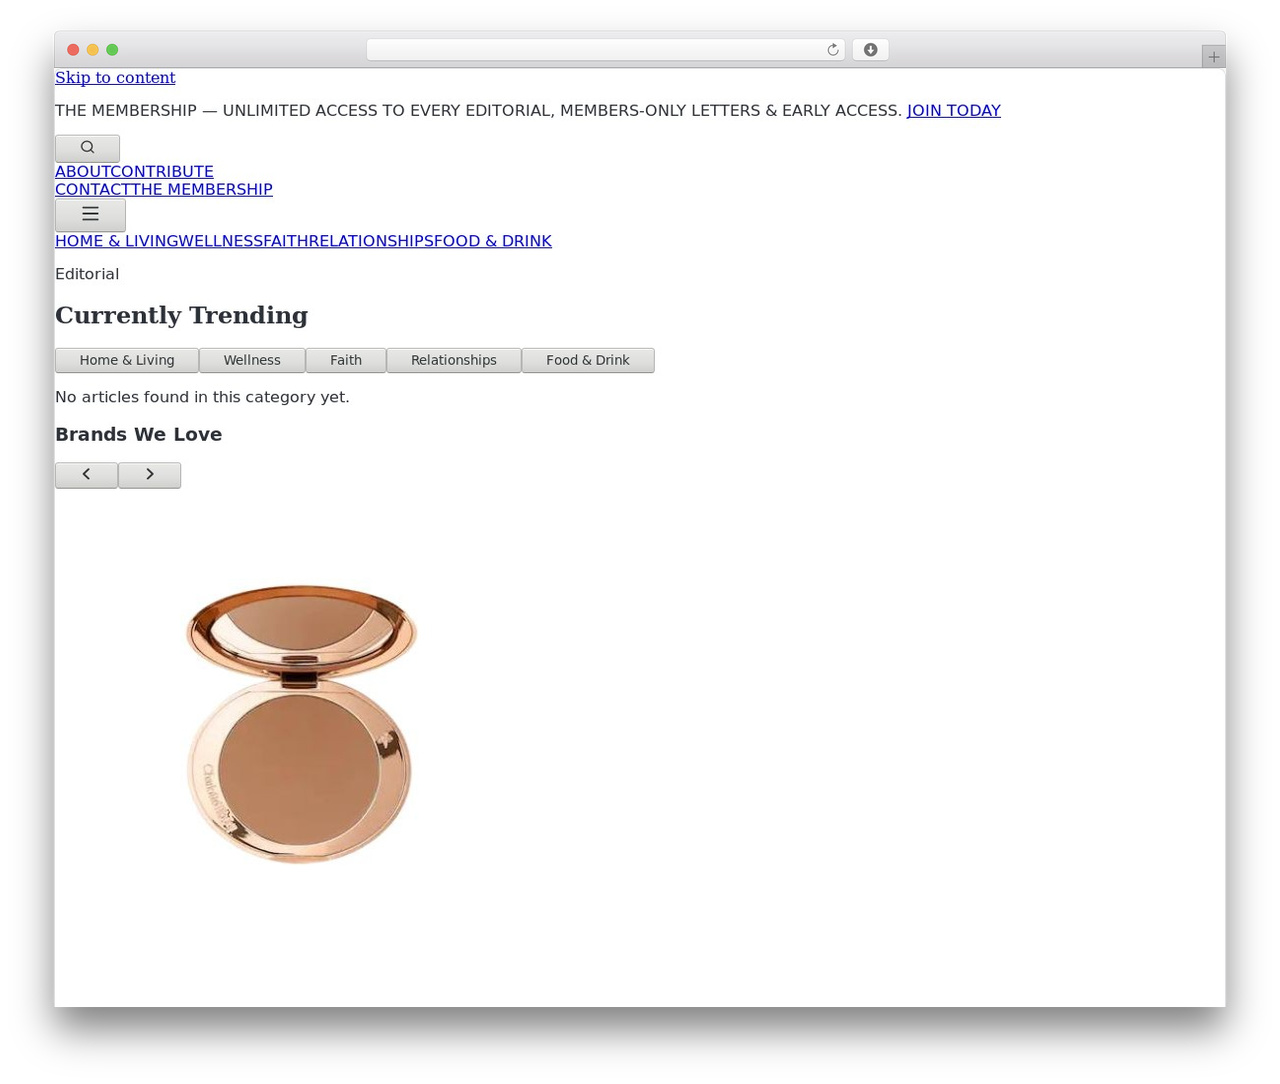Click Skip to content link
Screen dimensions: 1280x1084
click(x=115, y=78)
